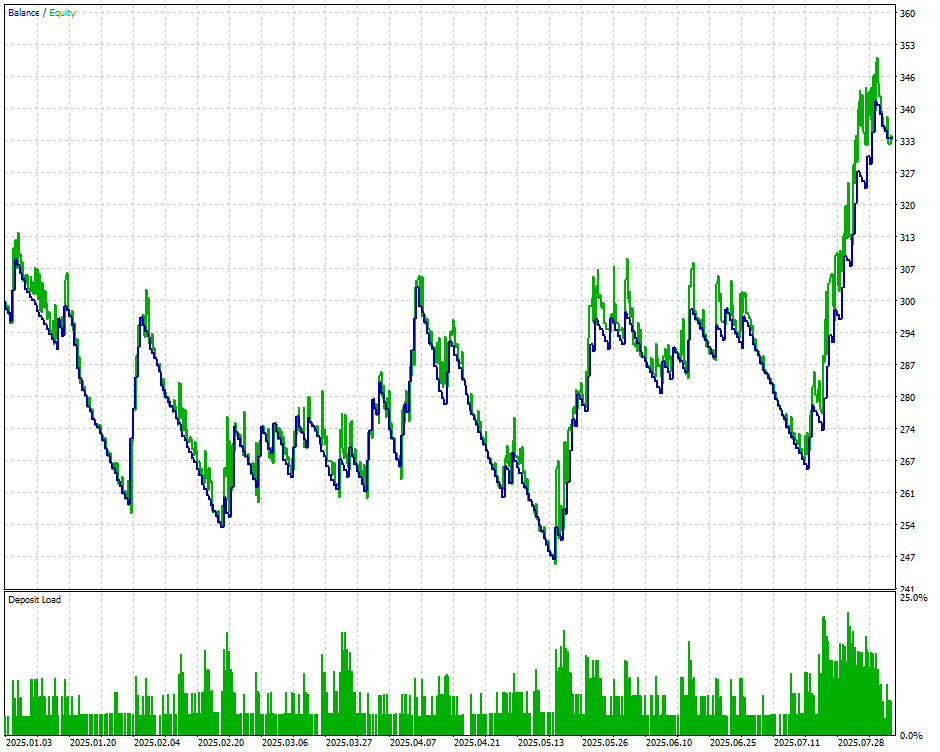This screenshot has height=752, width=940.
Task: Click the 340 axis value
Action: tap(908, 109)
